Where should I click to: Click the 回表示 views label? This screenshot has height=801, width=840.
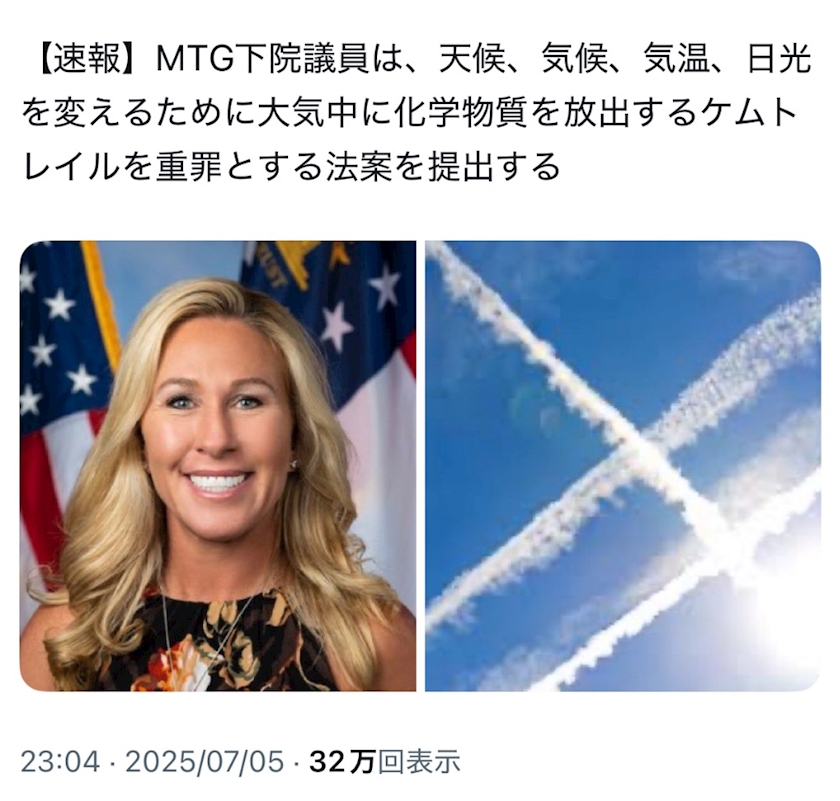point(418,761)
